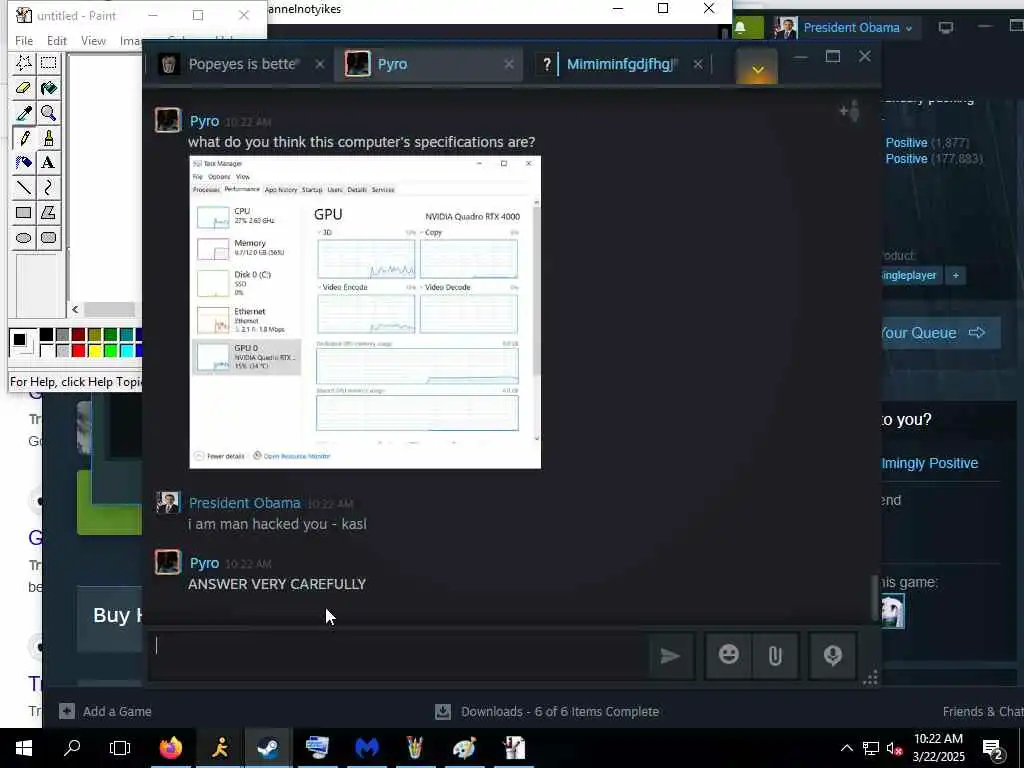The image size is (1024, 768).
Task: Switch to the Popeyes is better chat tab
Action: click(242, 64)
